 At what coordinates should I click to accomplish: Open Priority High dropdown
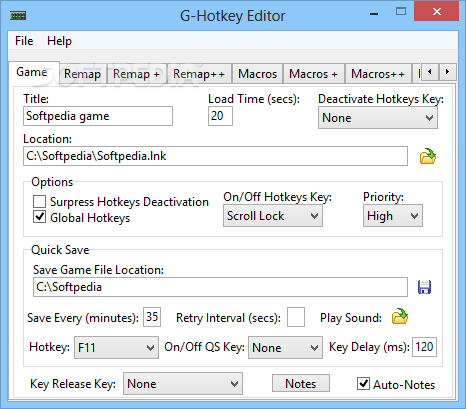pos(393,216)
